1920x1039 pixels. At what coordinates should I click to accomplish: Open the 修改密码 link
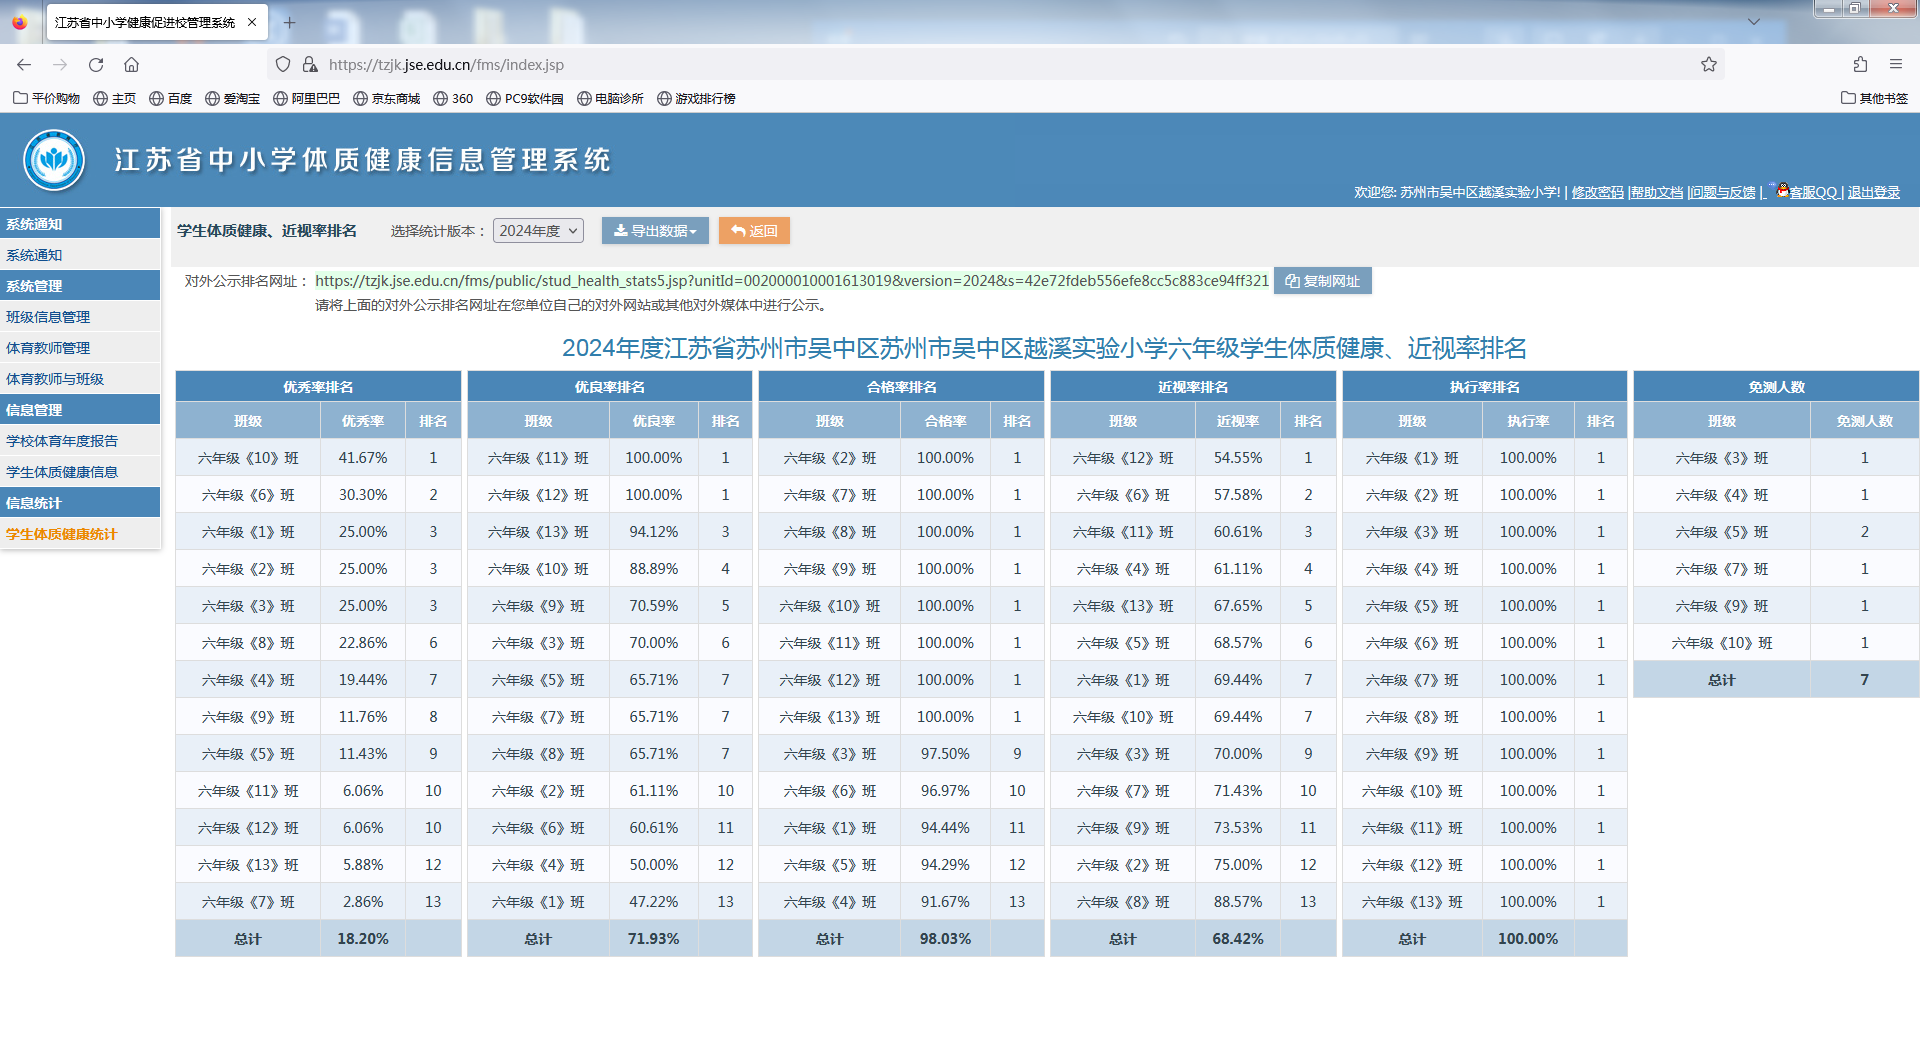tap(1597, 193)
